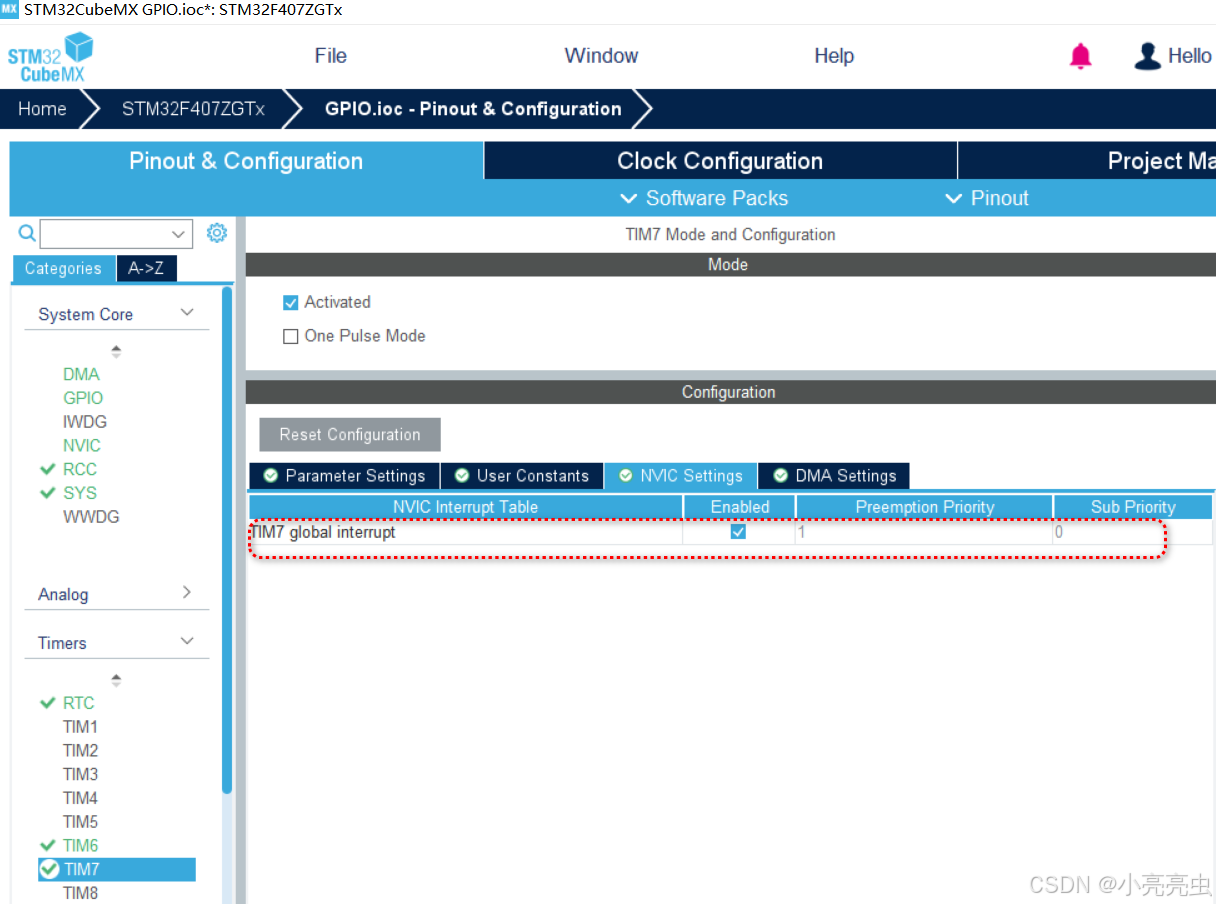
Task: Switch to Clock Configuration tab
Action: (720, 161)
